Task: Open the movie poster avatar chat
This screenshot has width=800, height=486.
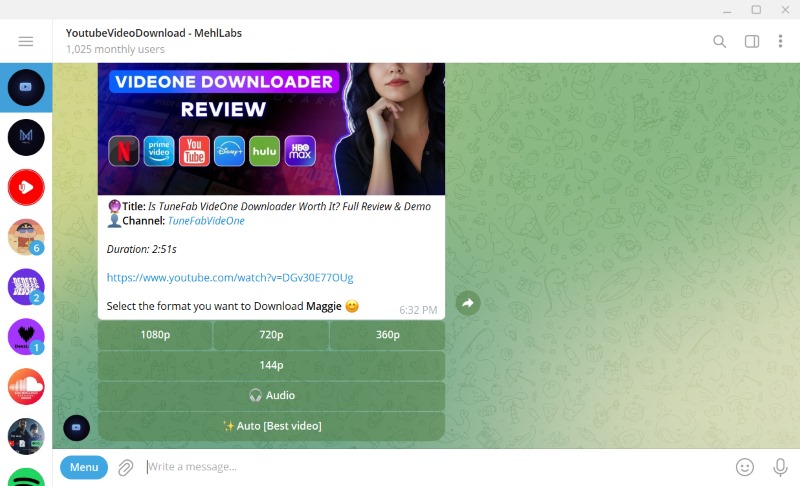Action: [26, 437]
